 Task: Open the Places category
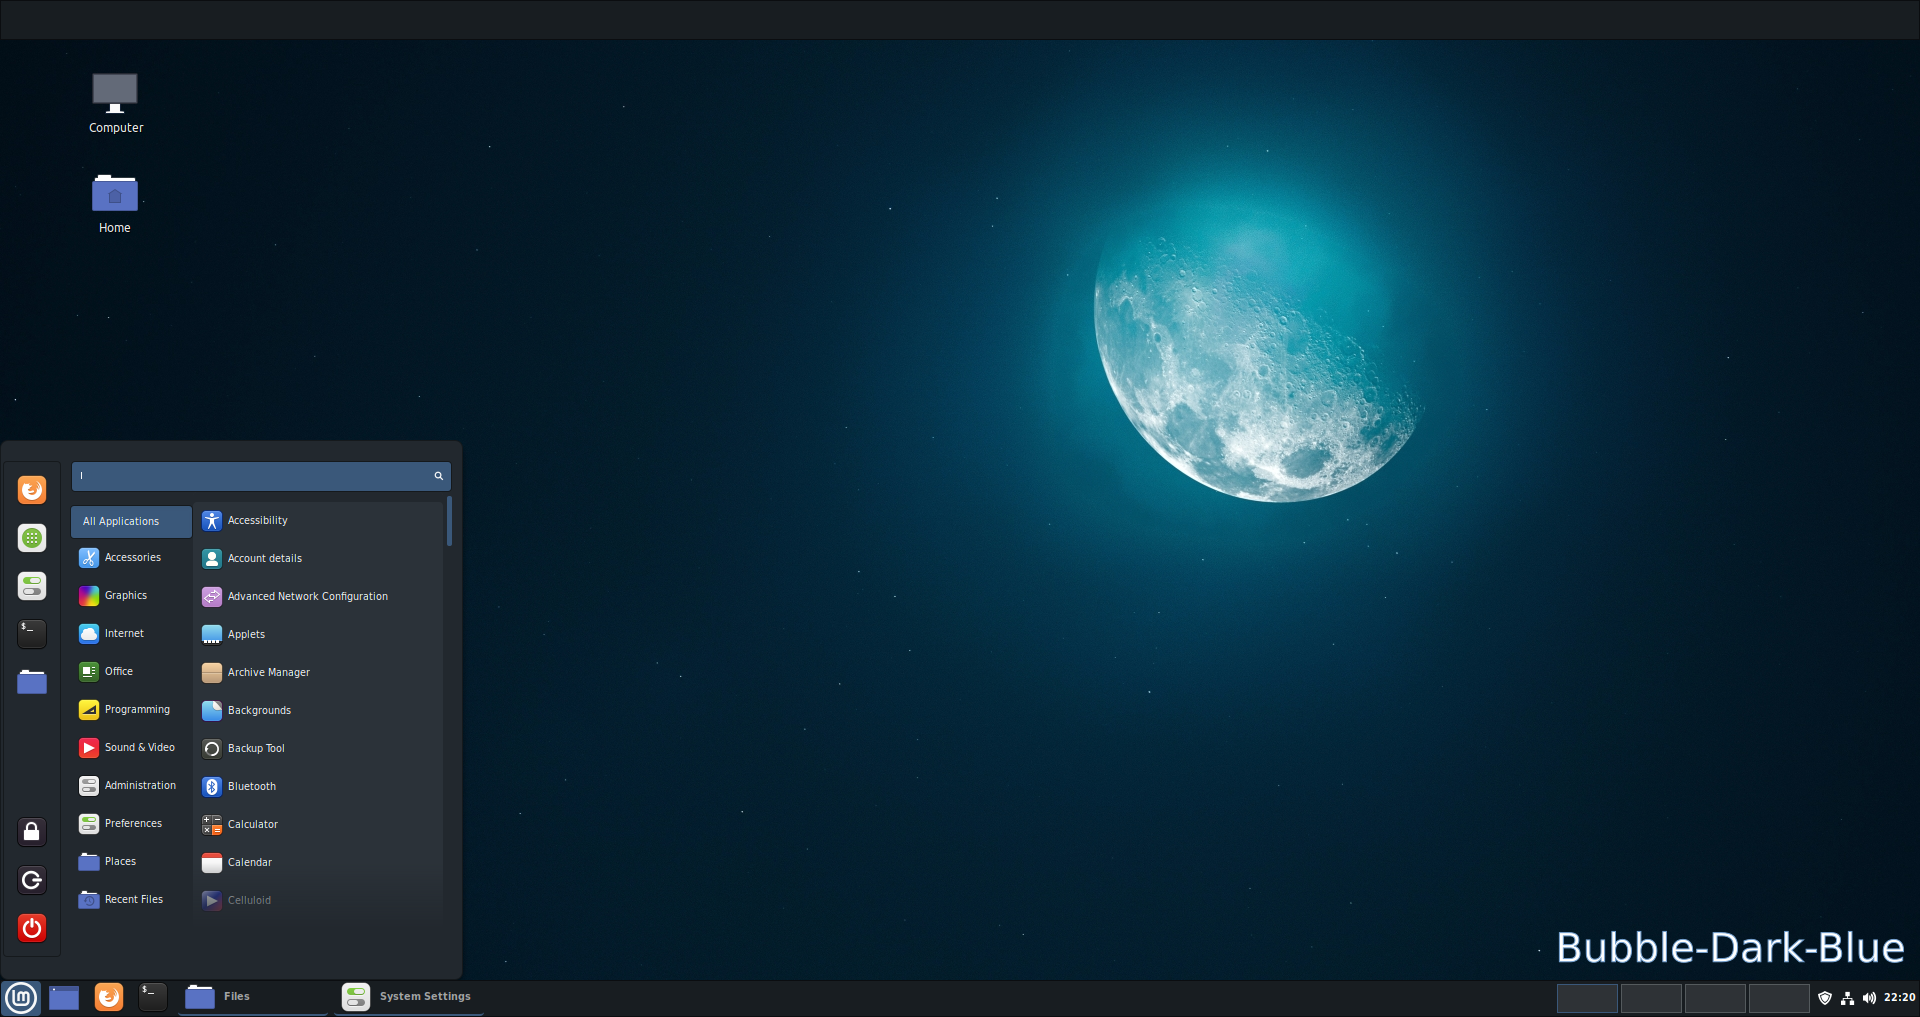pyautogui.click(x=131, y=862)
